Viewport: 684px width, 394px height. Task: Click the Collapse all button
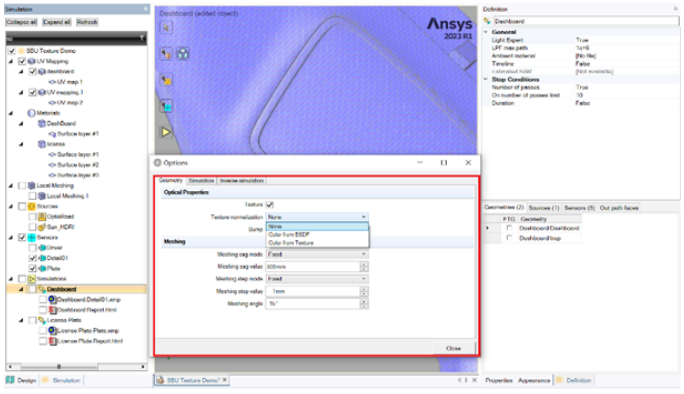(x=21, y=22)
